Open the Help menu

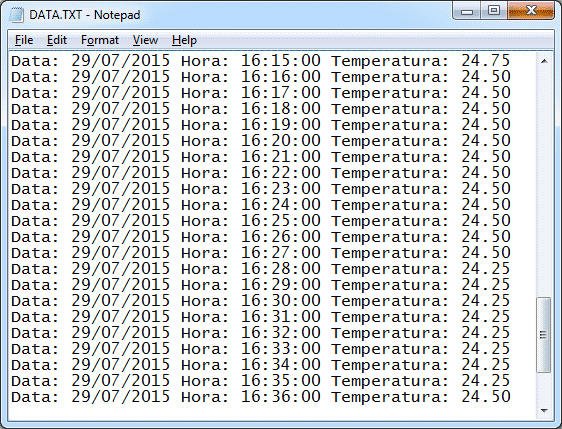[x=184, y=40]
